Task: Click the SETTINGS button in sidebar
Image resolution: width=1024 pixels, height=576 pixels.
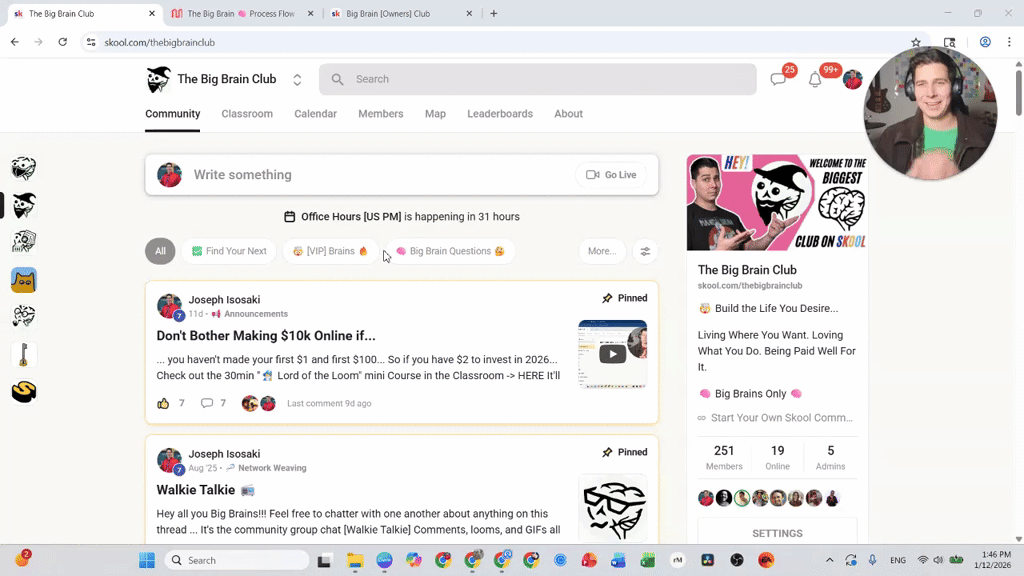Action: (x=777, y=534)
